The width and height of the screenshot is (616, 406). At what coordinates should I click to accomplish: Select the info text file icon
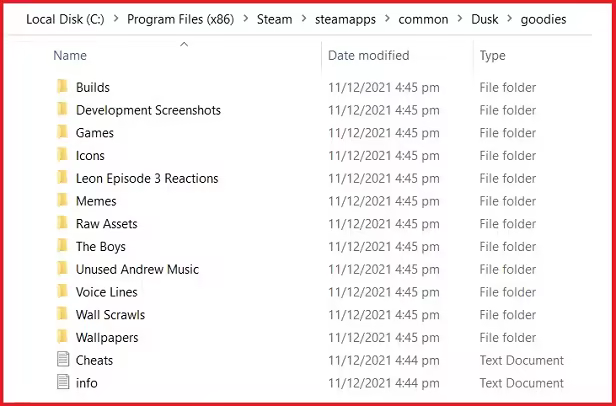click(x=62, y=383)
